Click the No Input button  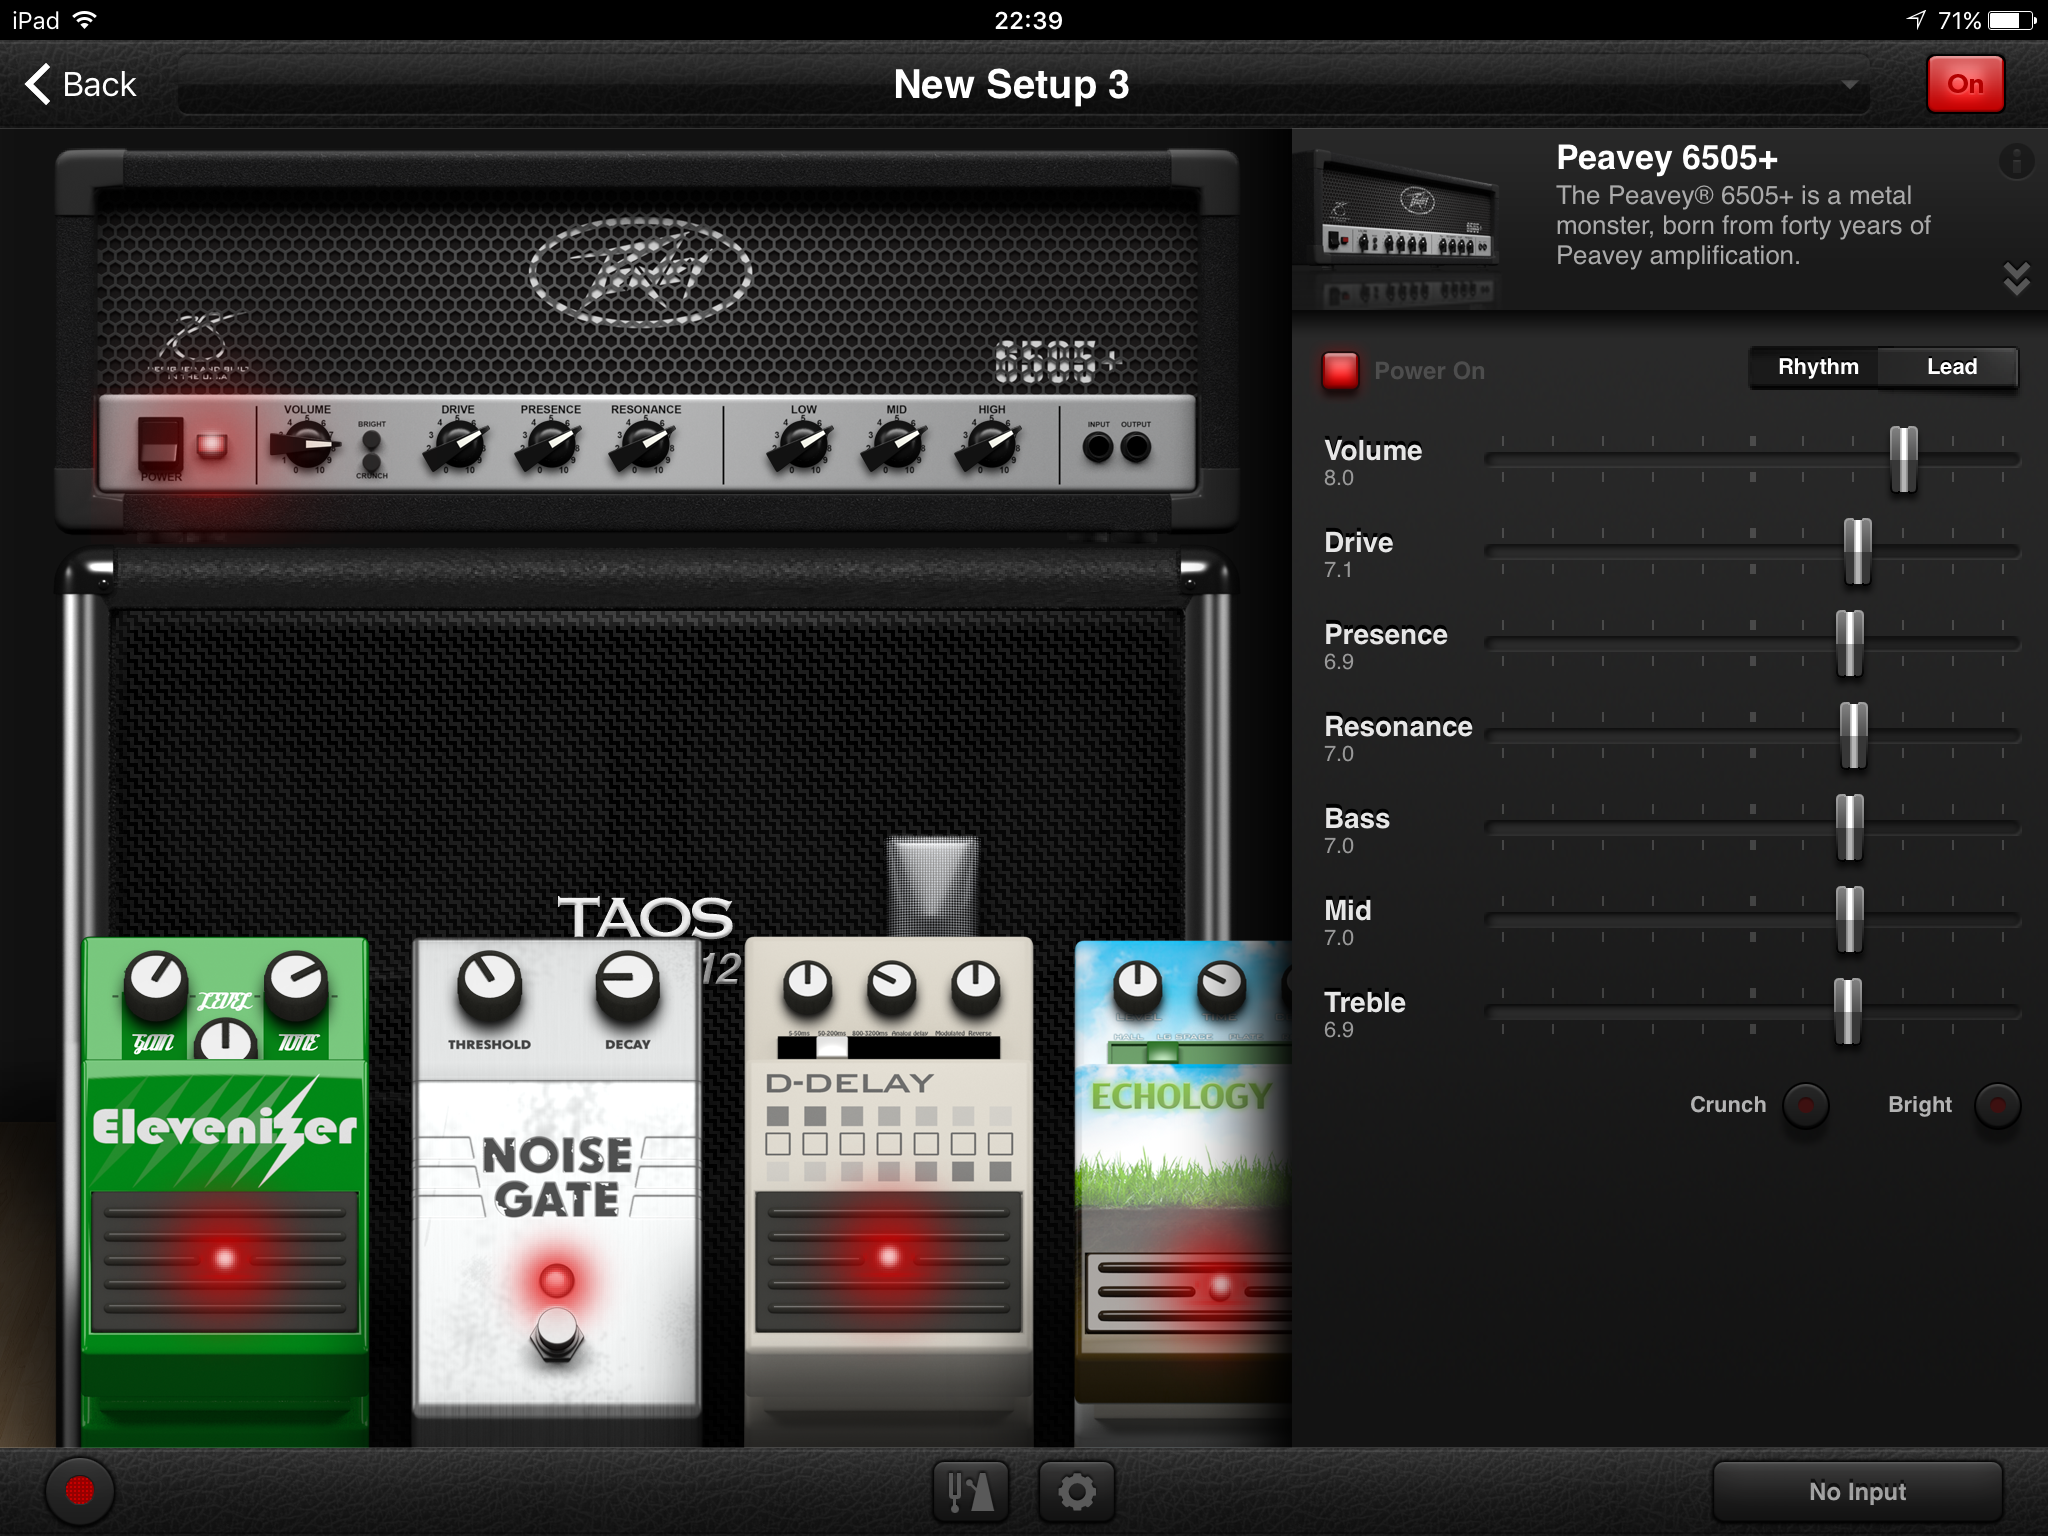coord(1857,1491)
